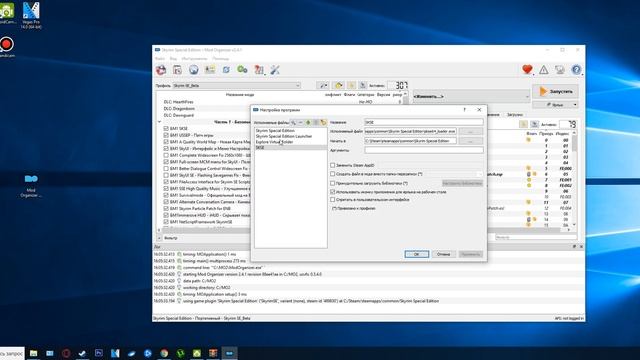Select 'Explore Virtual Folder' in list
Screen dimensions: 640x360
(274, 142)
